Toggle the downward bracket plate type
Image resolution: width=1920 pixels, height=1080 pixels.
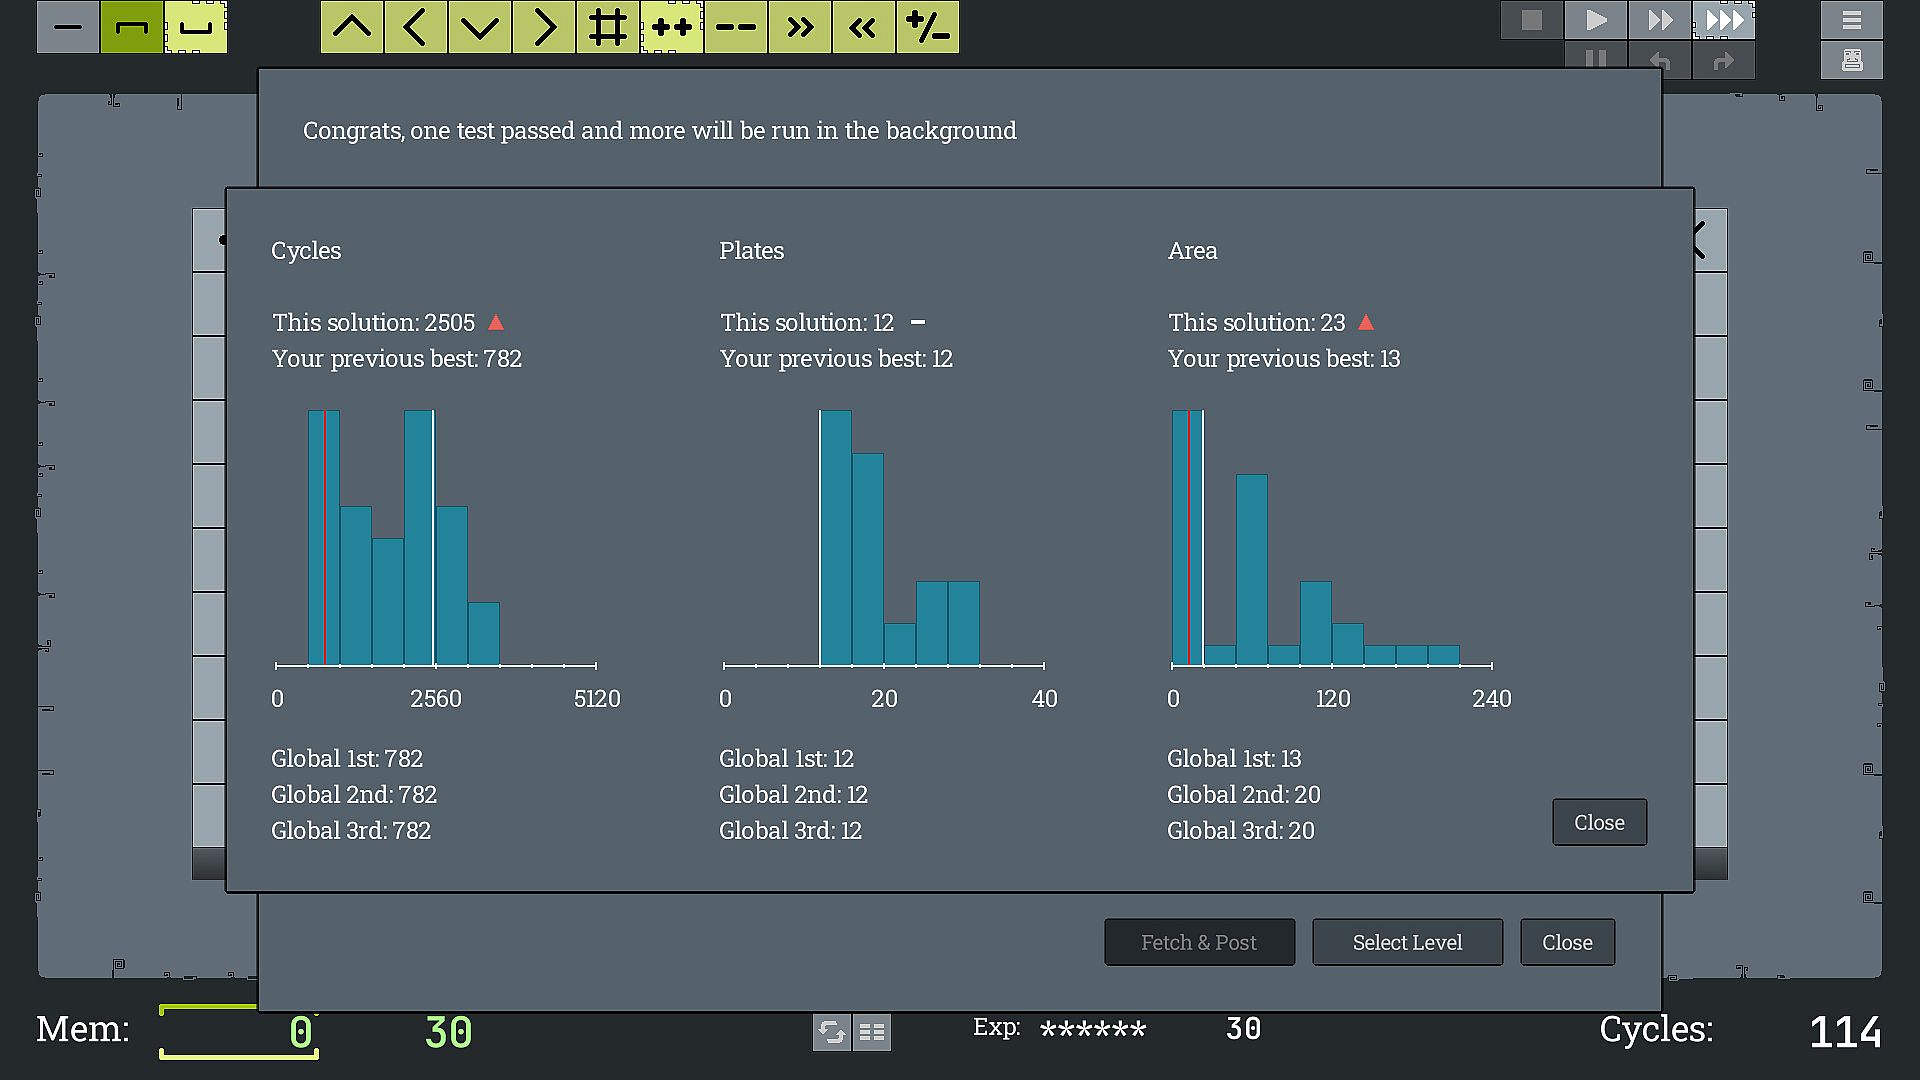132,27
